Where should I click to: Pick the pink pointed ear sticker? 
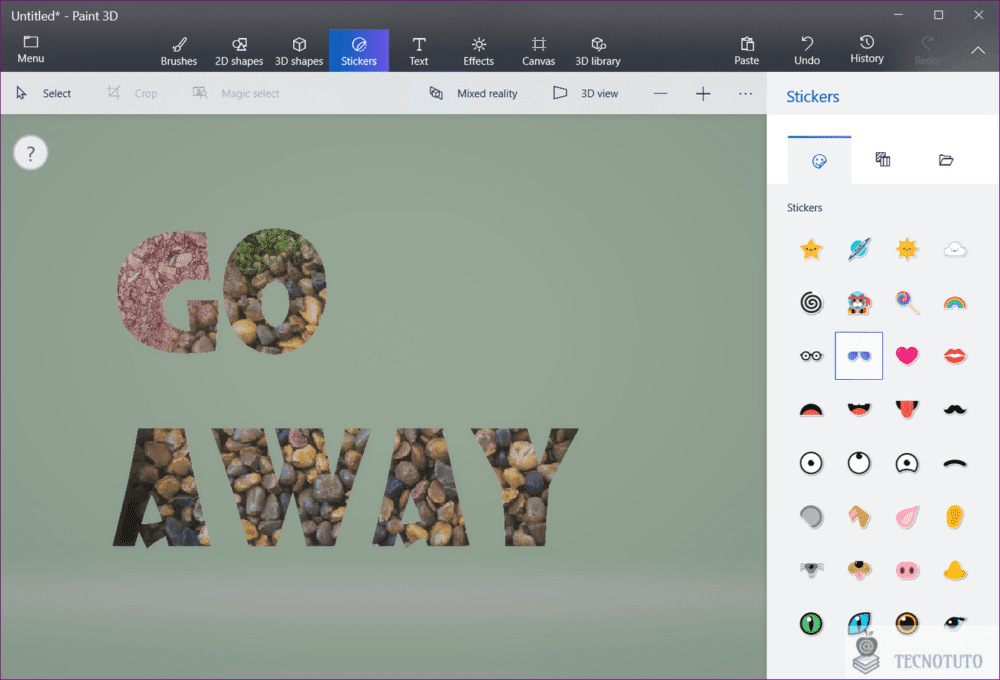click(907, 517)
